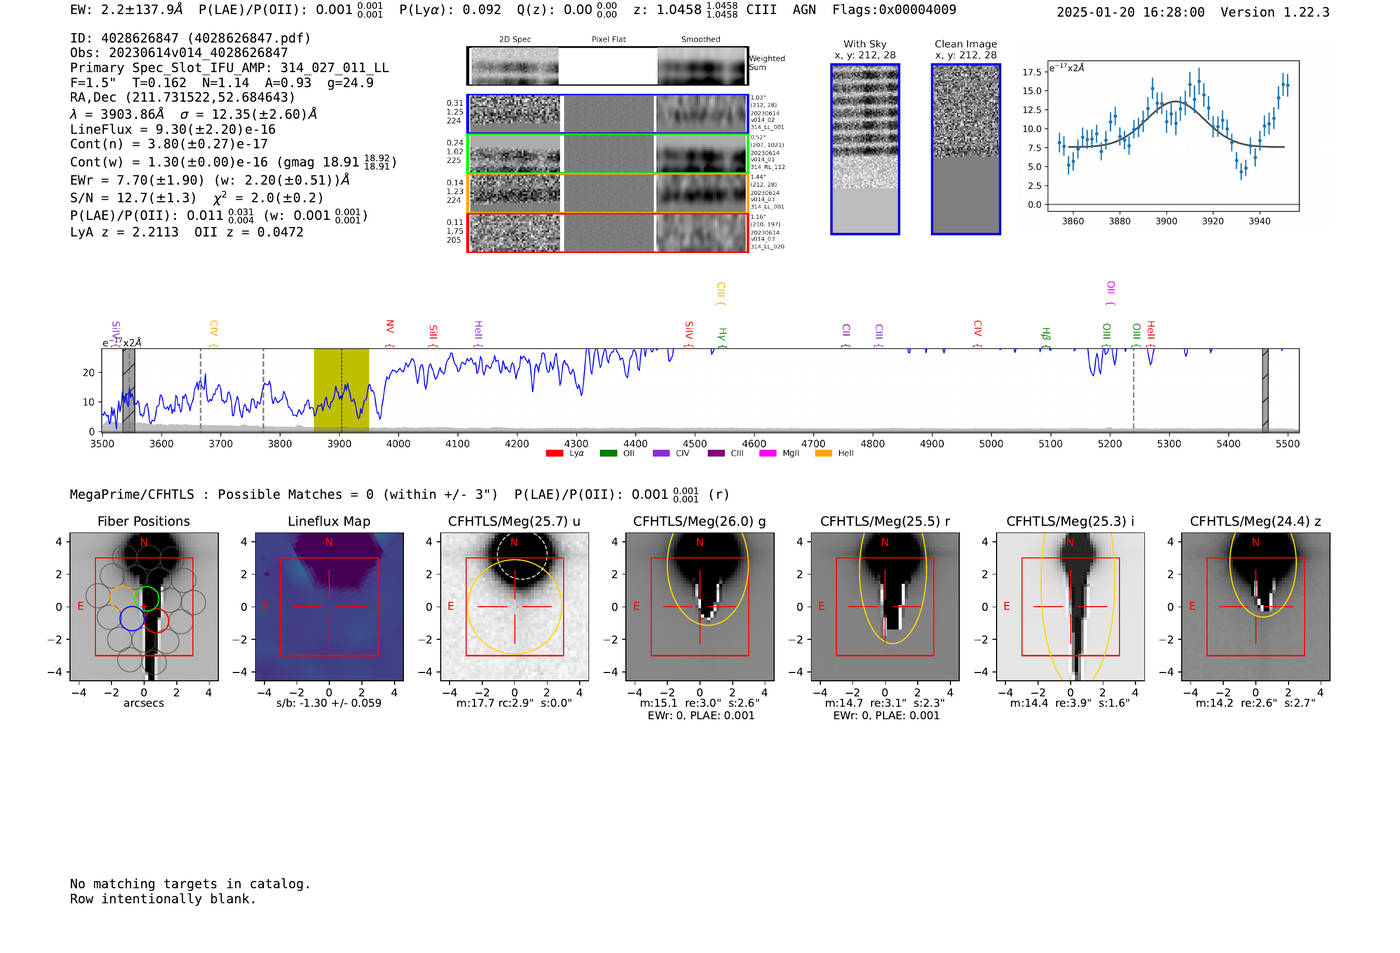Viewport: 1400px width, 953px height.
Task: Select the magenta MgII legend swatch
Action: [x=768, y=454]
